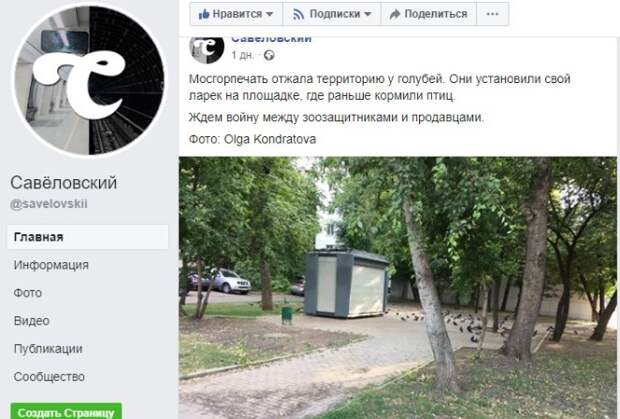Open the Сообщество section

(x=49, y=377)
